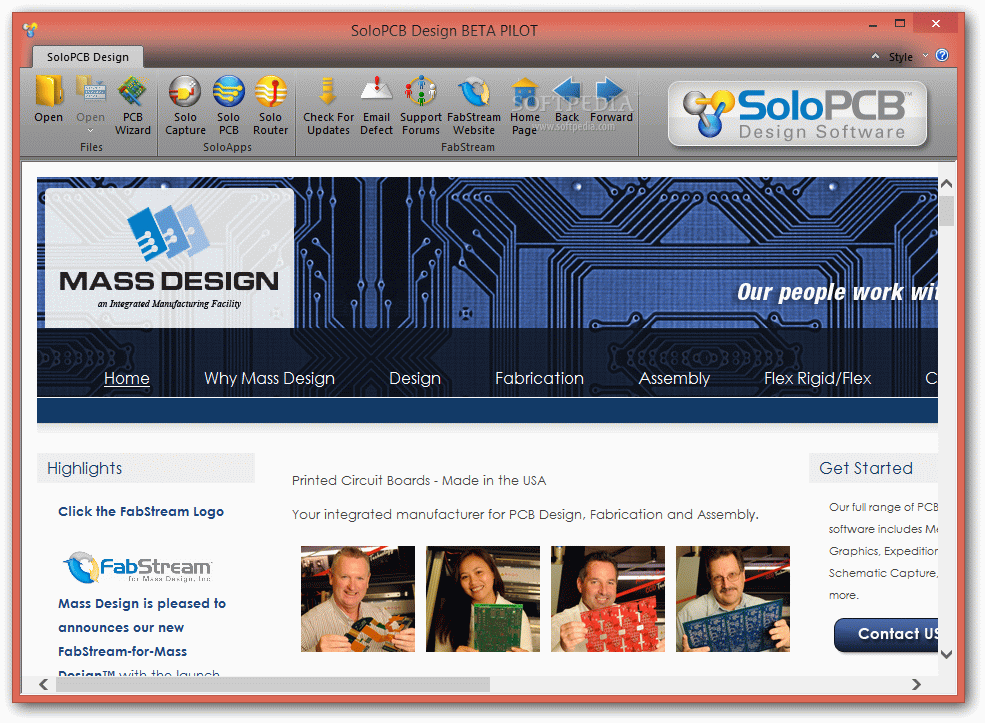
Task: Click the Open file folder icon
Action: 48,92
